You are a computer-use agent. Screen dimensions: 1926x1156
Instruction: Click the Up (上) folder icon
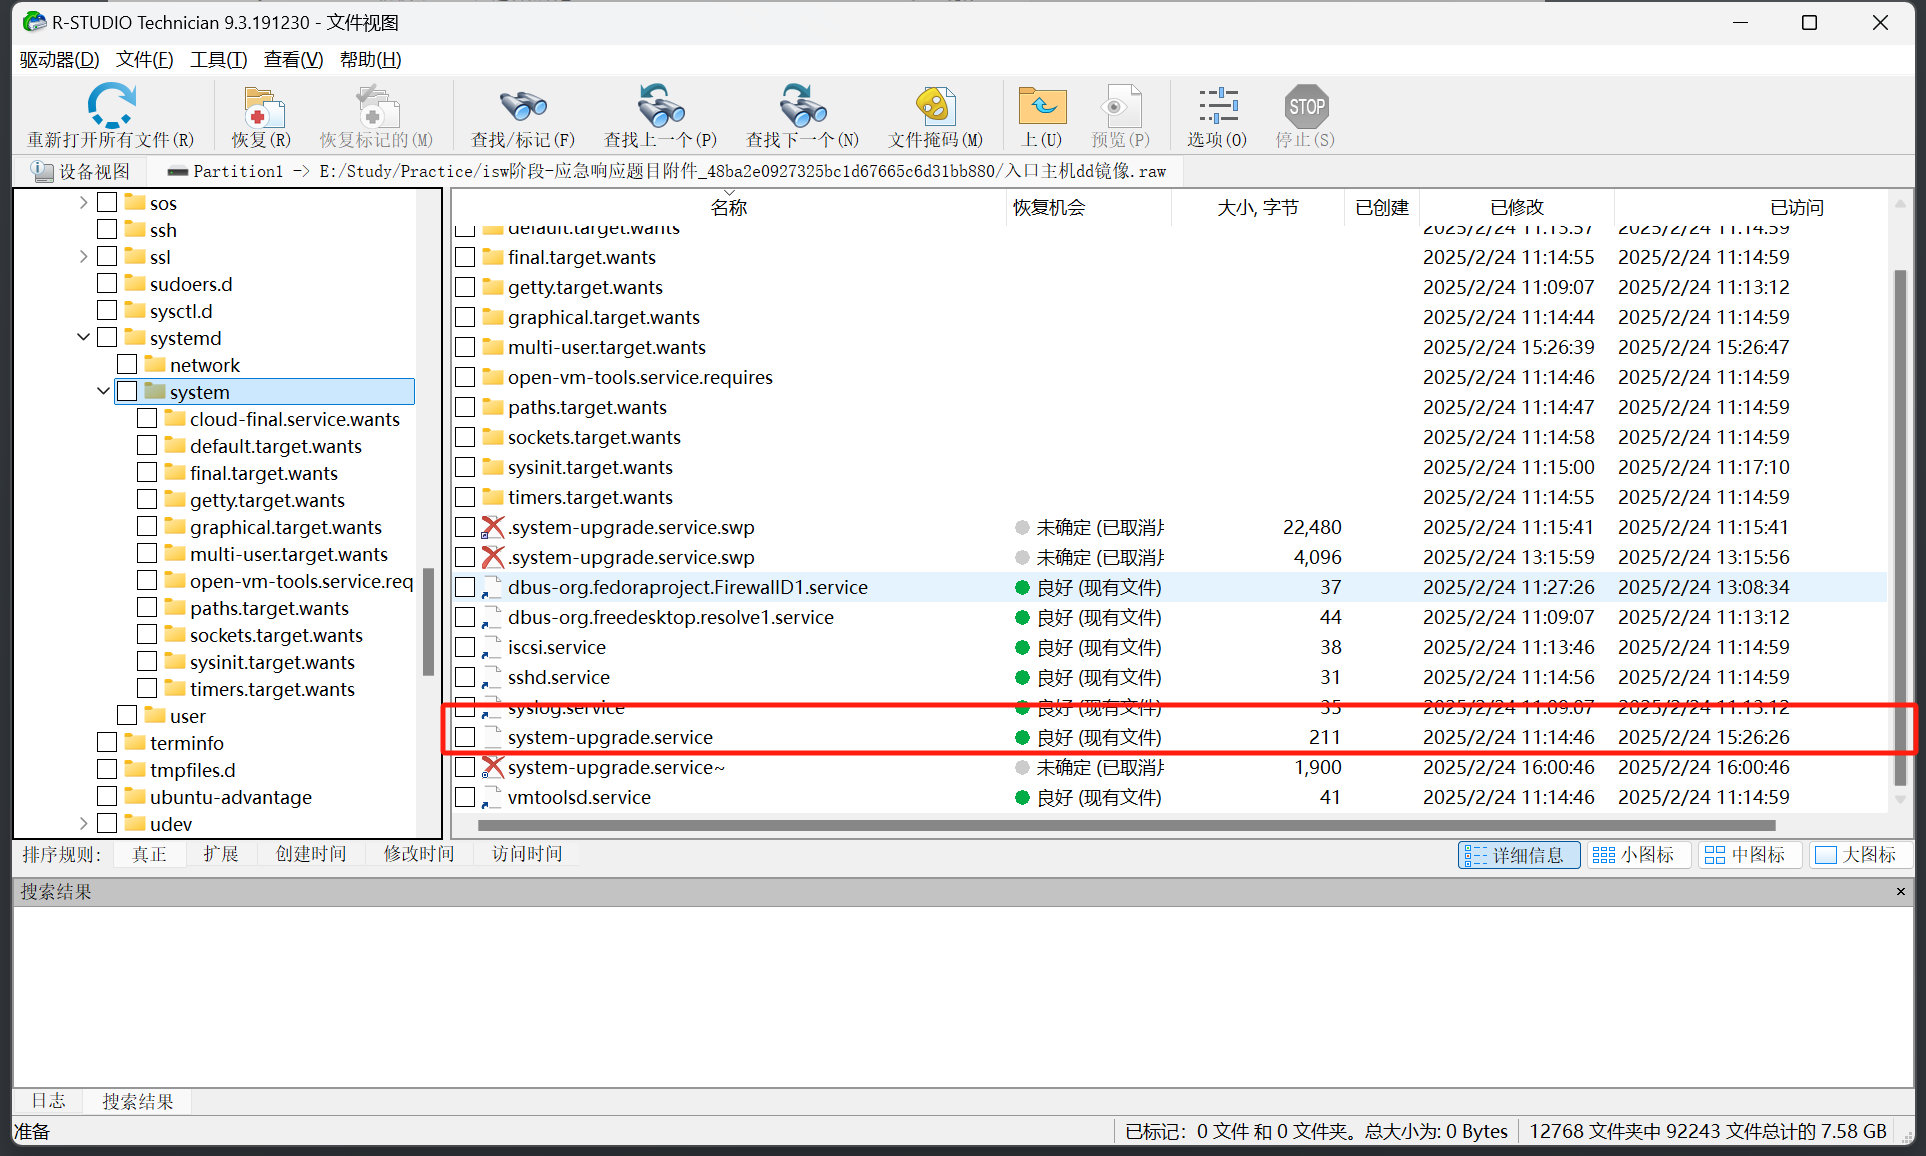coord(1042,106)
